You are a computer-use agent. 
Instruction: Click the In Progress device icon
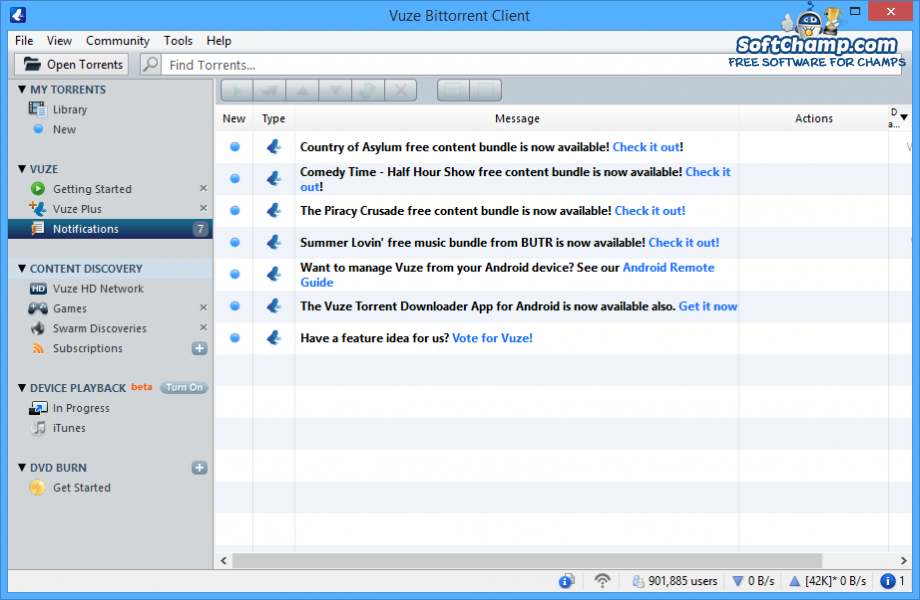[x=38, y=408]
